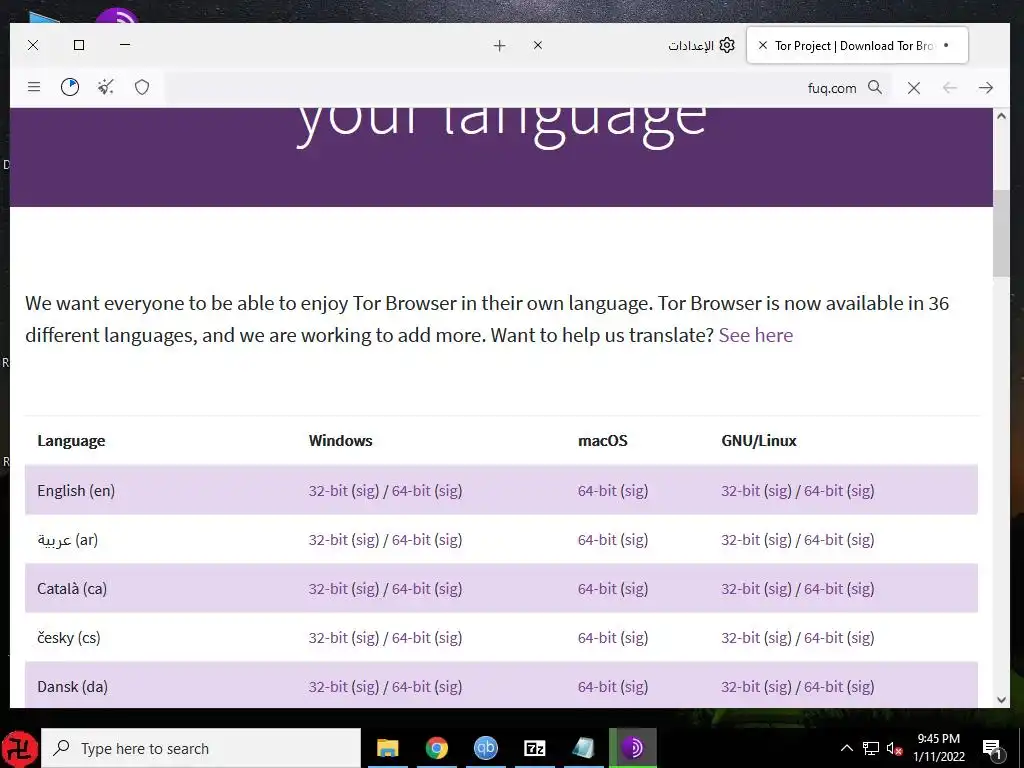Click the česky (cs) language cell

(69, 637)
